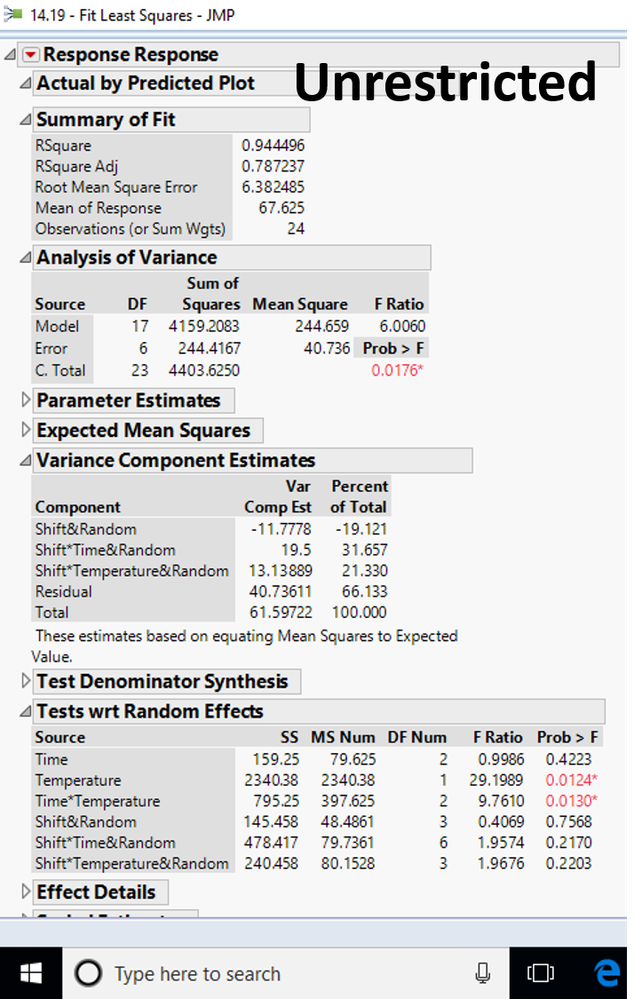Screen dimensions: 634x999
Task: Select Time*Temperature SS value 795.25
Action: click(276, 801)
